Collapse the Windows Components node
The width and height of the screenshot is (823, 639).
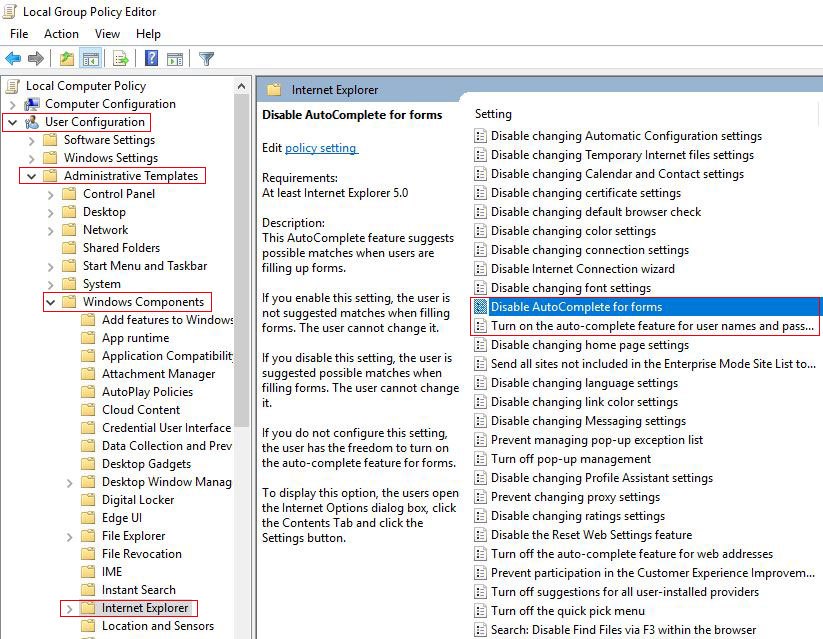pos(50,302)
